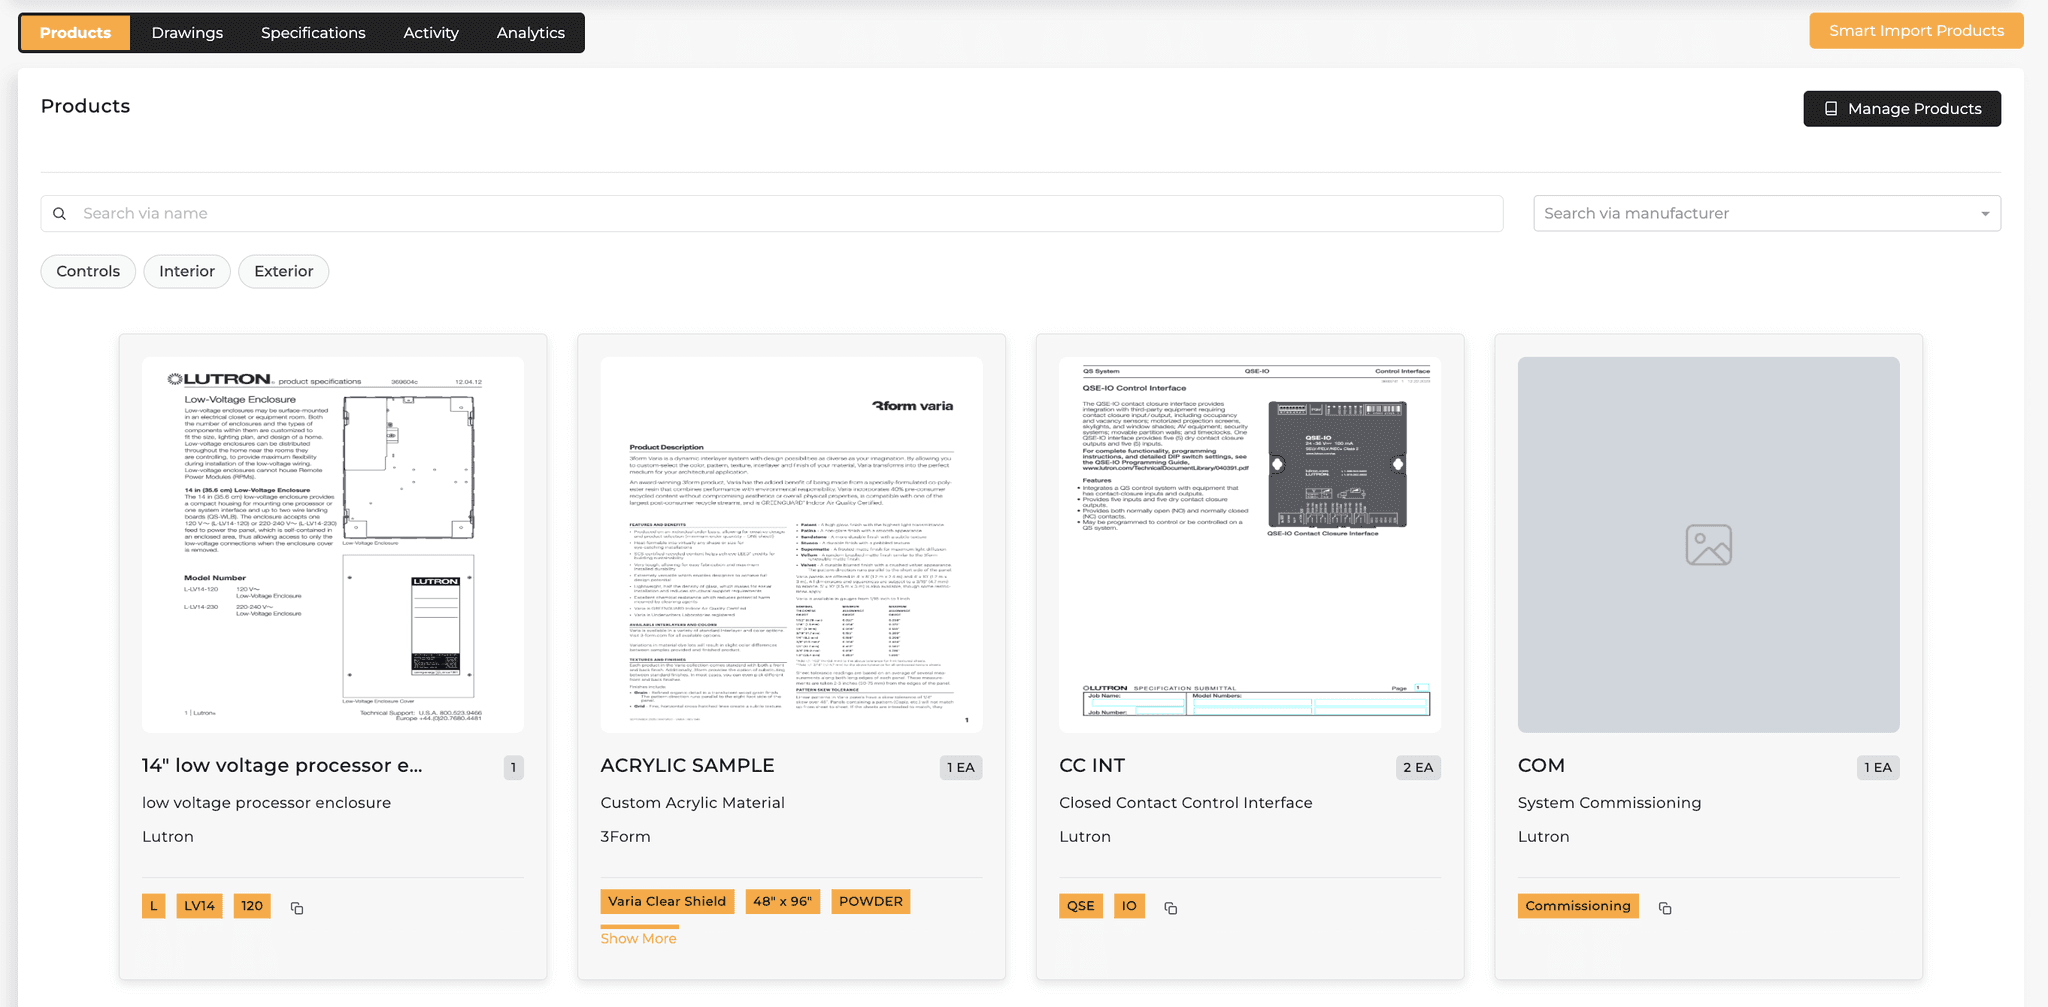Click the 48" x 96" tag
The height and width of the screenshot is (1007, 2048).
pyautogui.click(x=782, y=901)
